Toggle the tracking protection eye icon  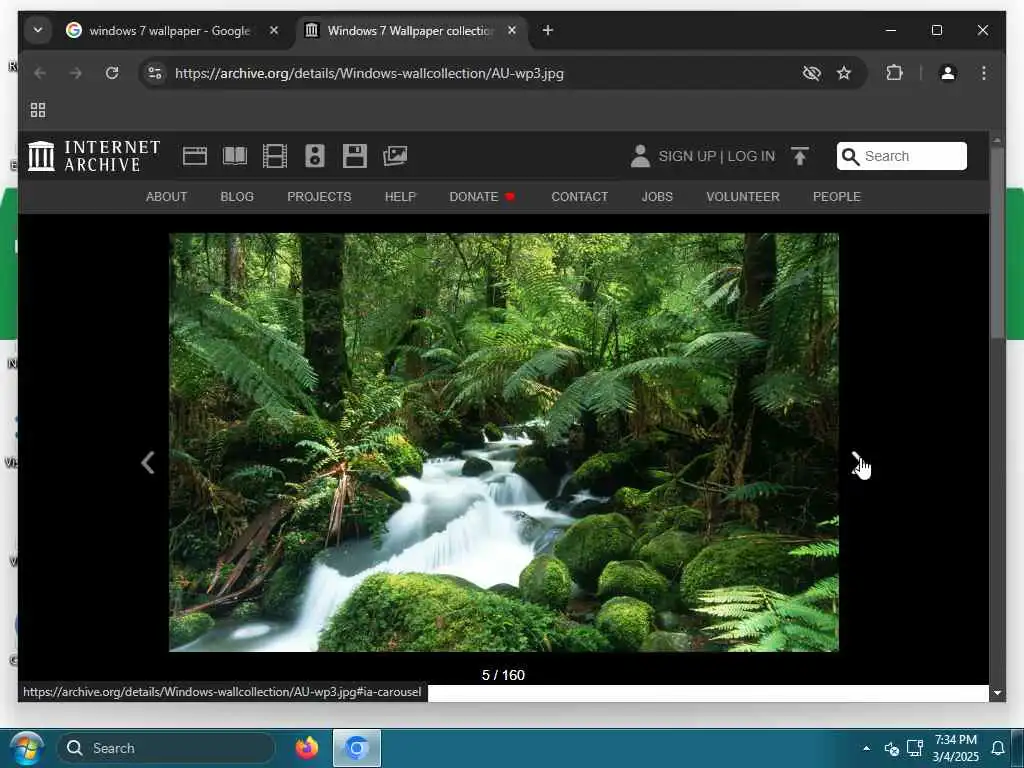click(x=811, y=73)
